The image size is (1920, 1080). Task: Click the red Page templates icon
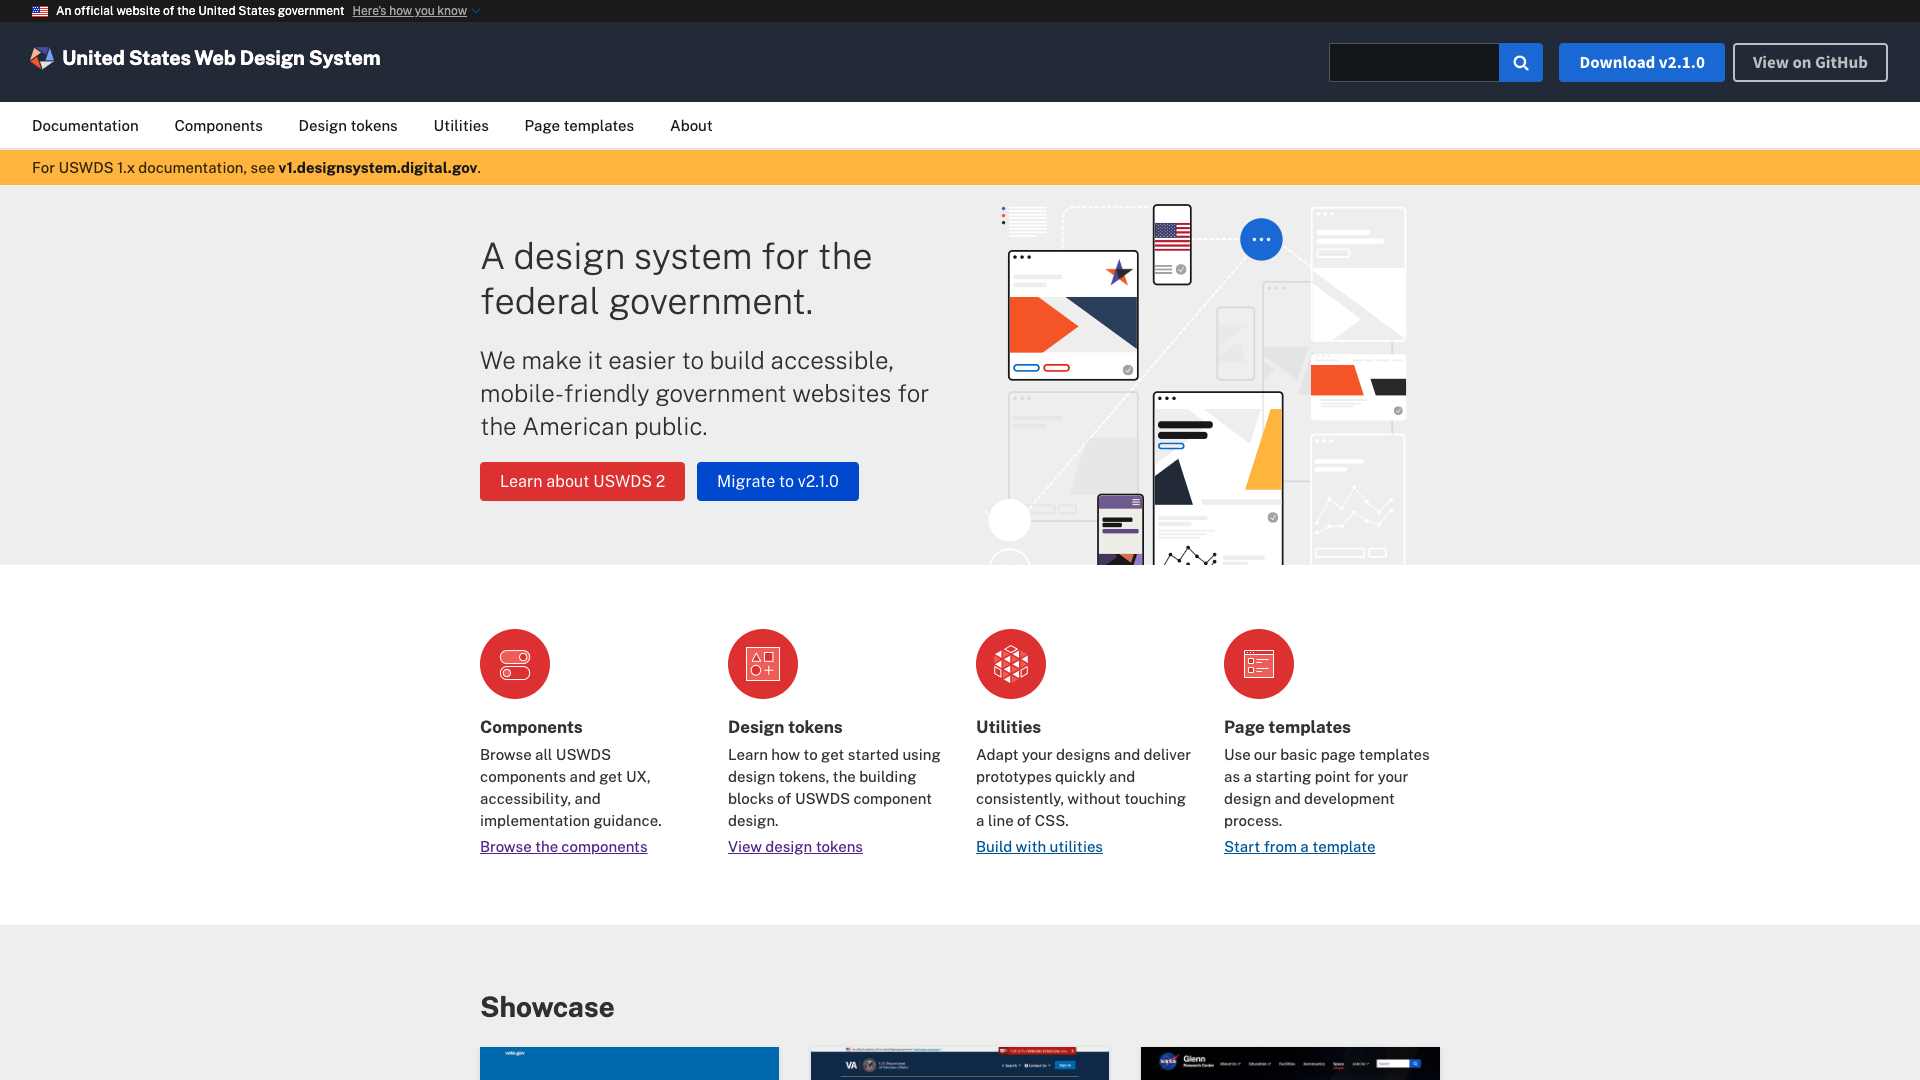coord(1259,664)
